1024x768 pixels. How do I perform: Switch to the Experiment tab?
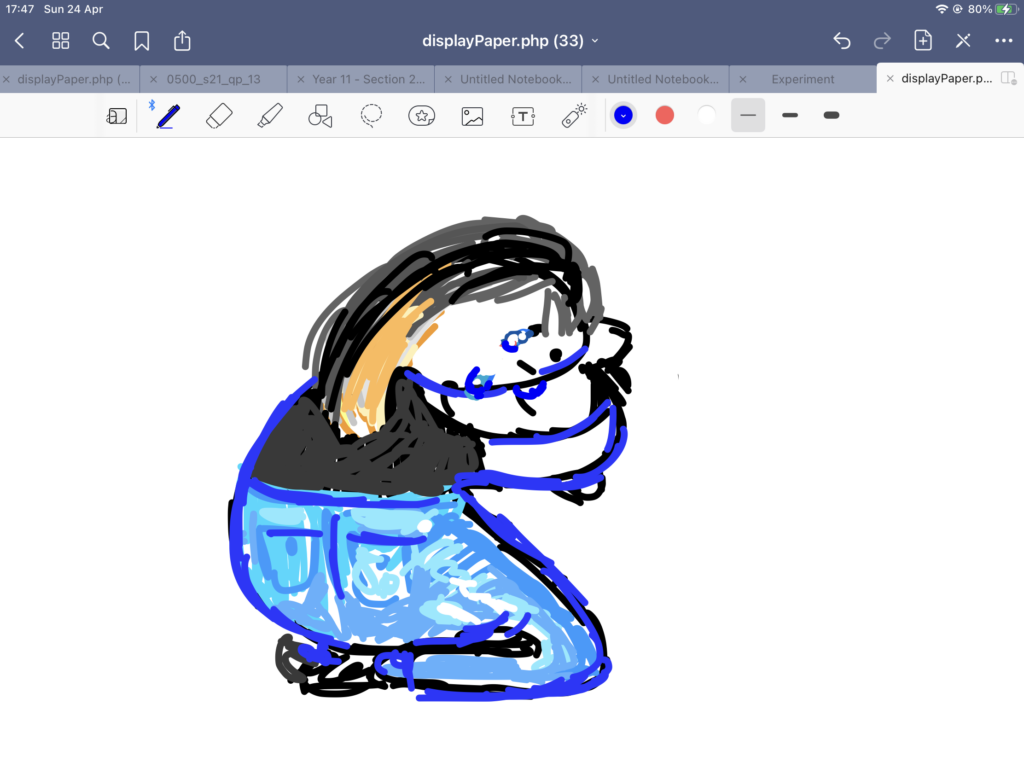click(802, 79)
